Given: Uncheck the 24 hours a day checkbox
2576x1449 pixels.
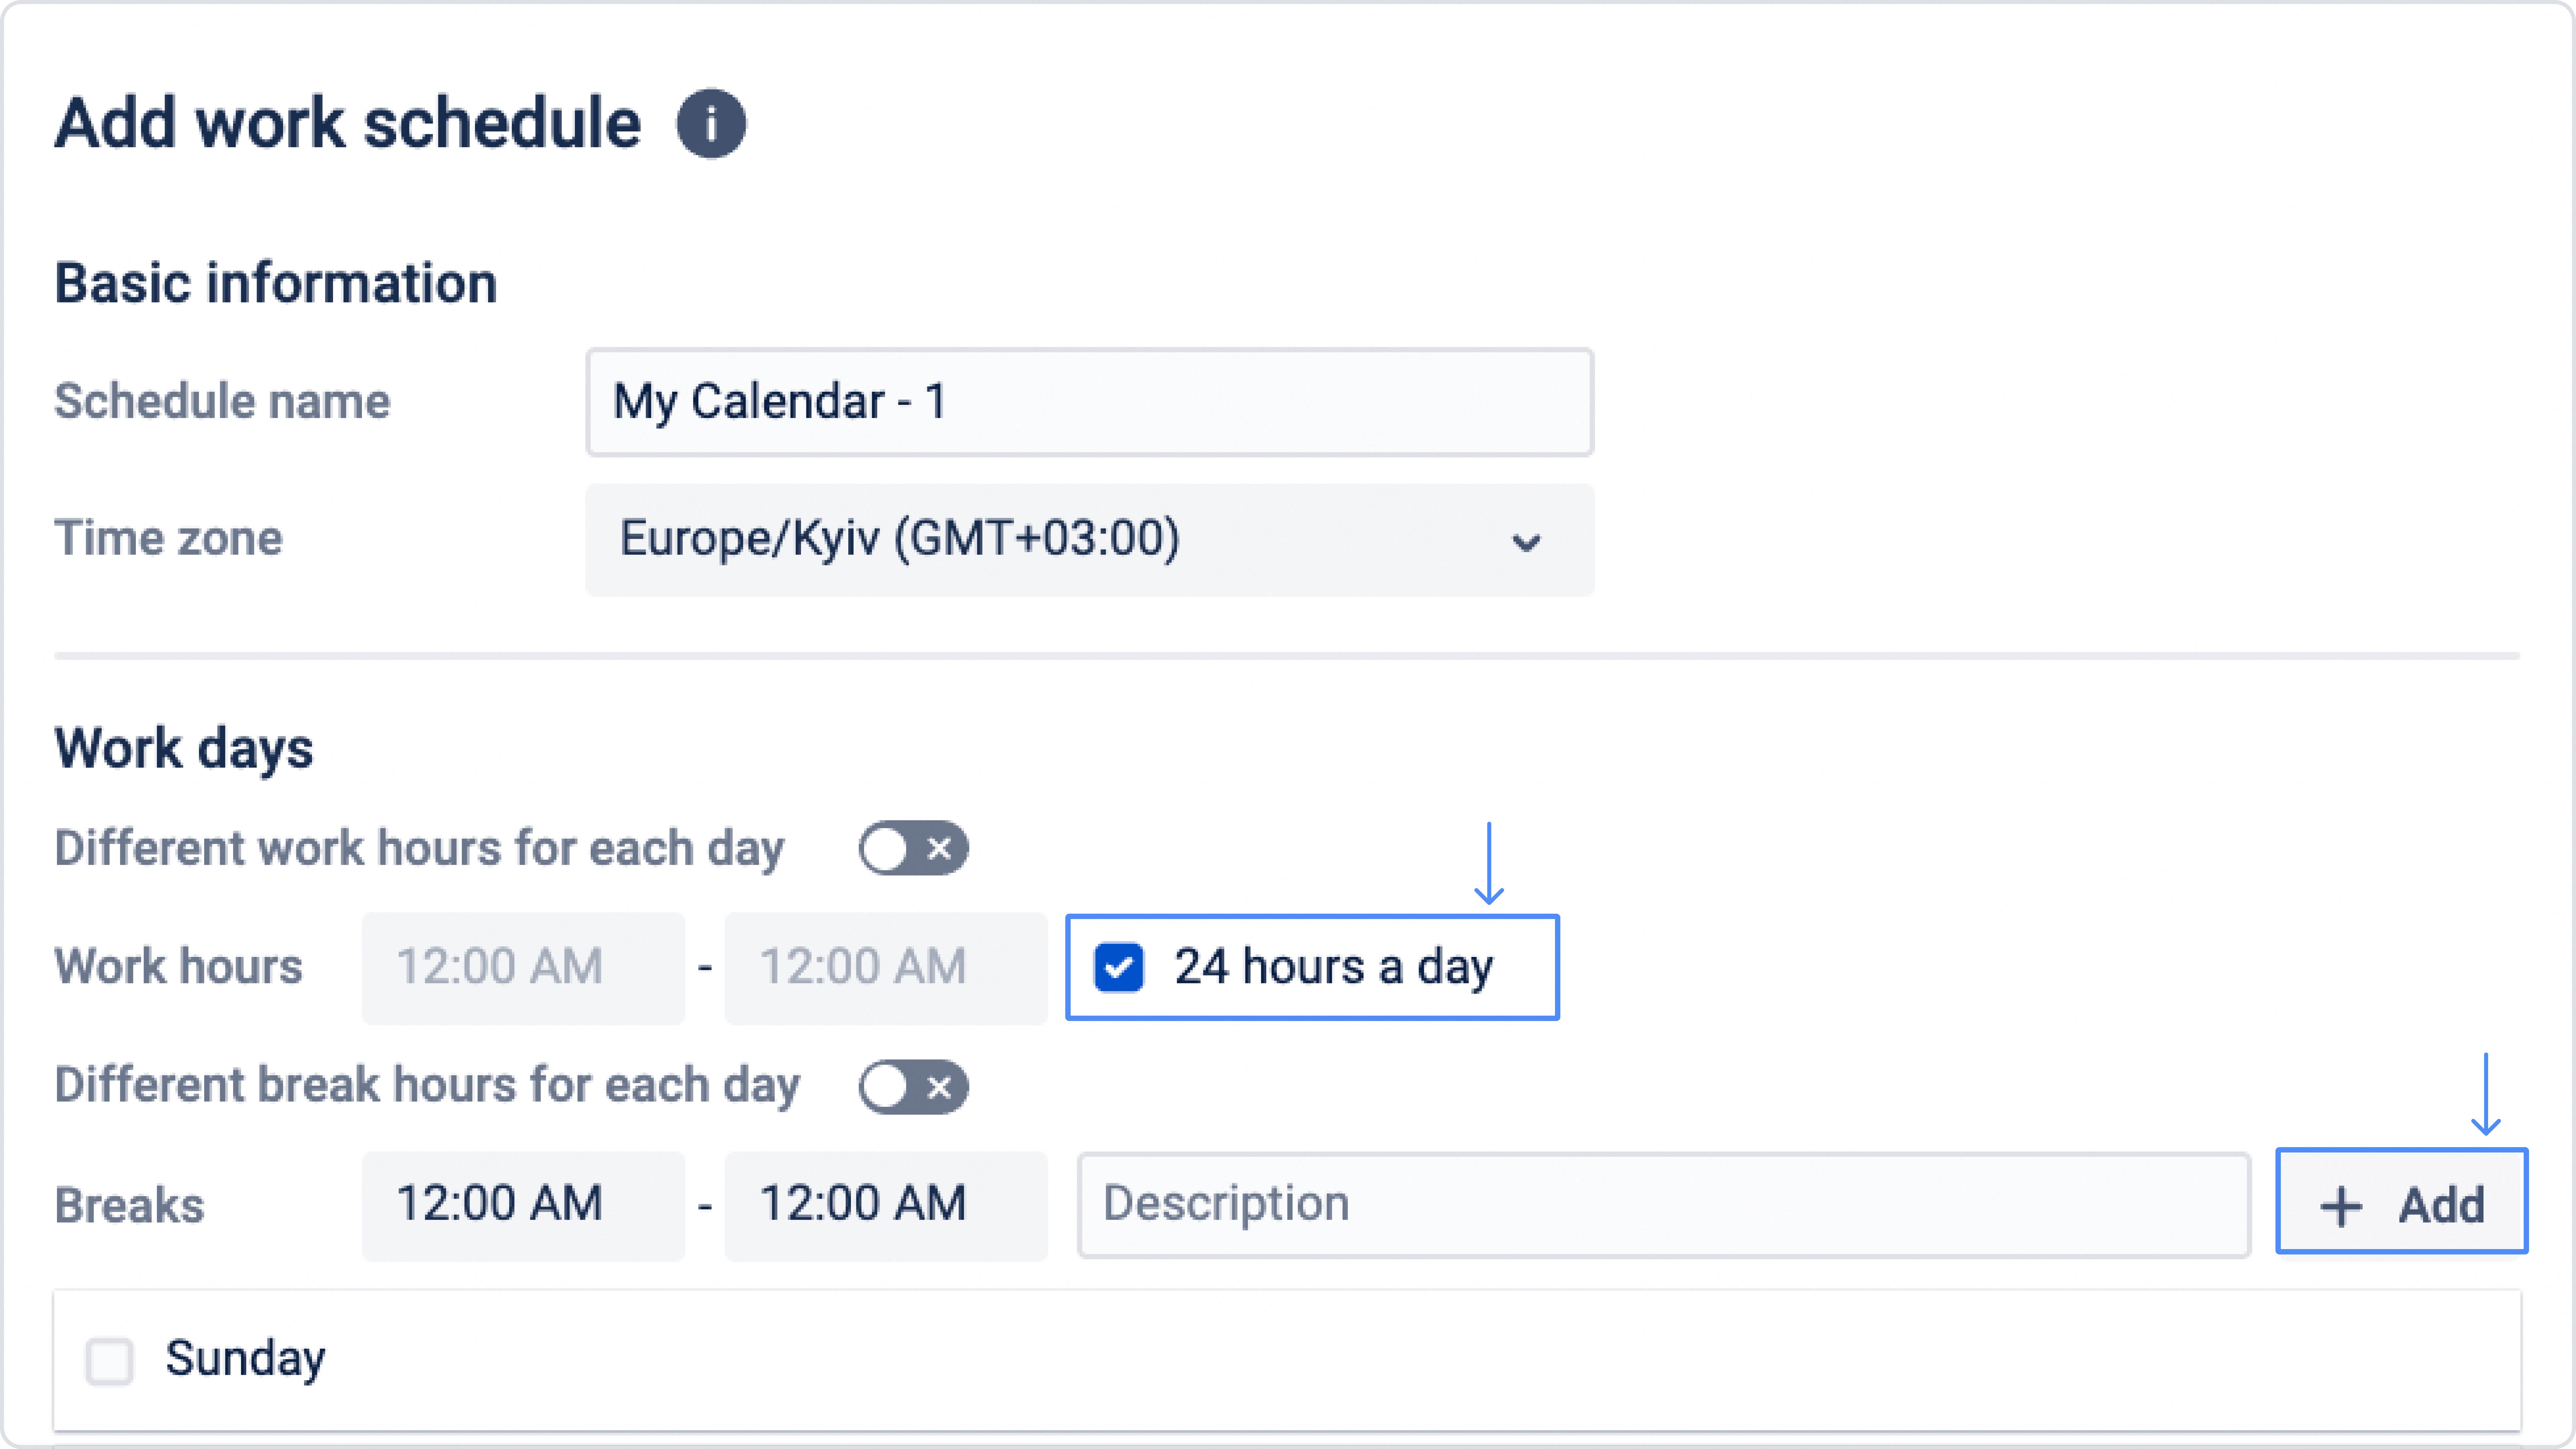Looking at the screenshot, I should click(1118, 967).
